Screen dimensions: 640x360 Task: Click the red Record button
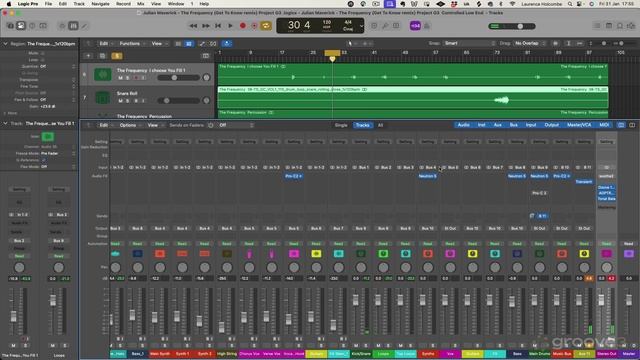point(243,26)
